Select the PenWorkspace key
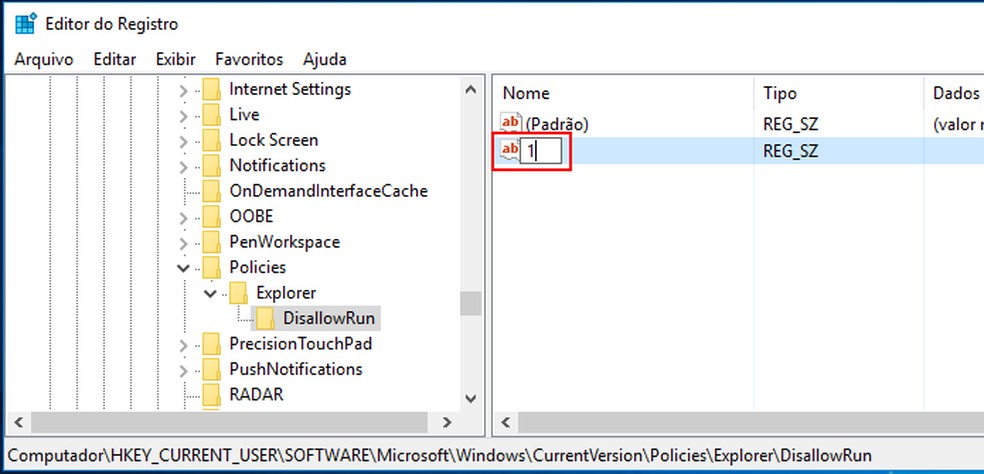This screenshot has width=984, height=474. point(284,242)
